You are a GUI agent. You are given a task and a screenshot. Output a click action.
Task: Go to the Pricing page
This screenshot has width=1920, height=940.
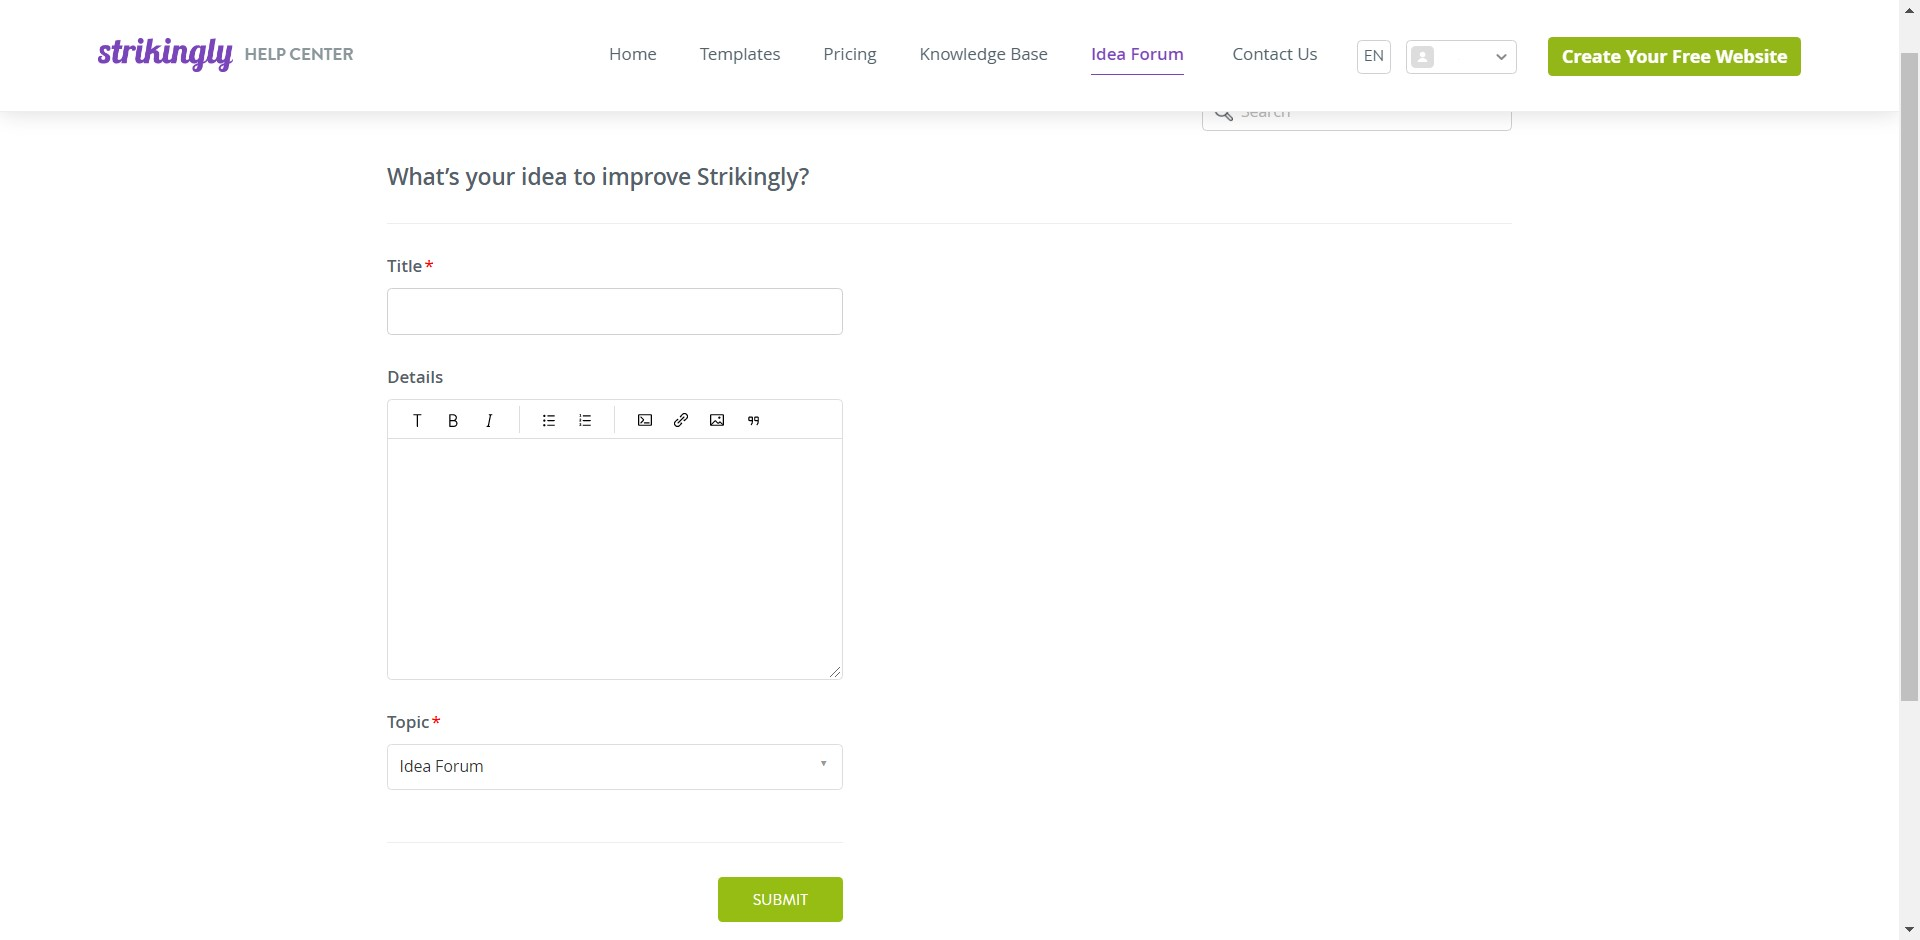(x=849, y=54)
